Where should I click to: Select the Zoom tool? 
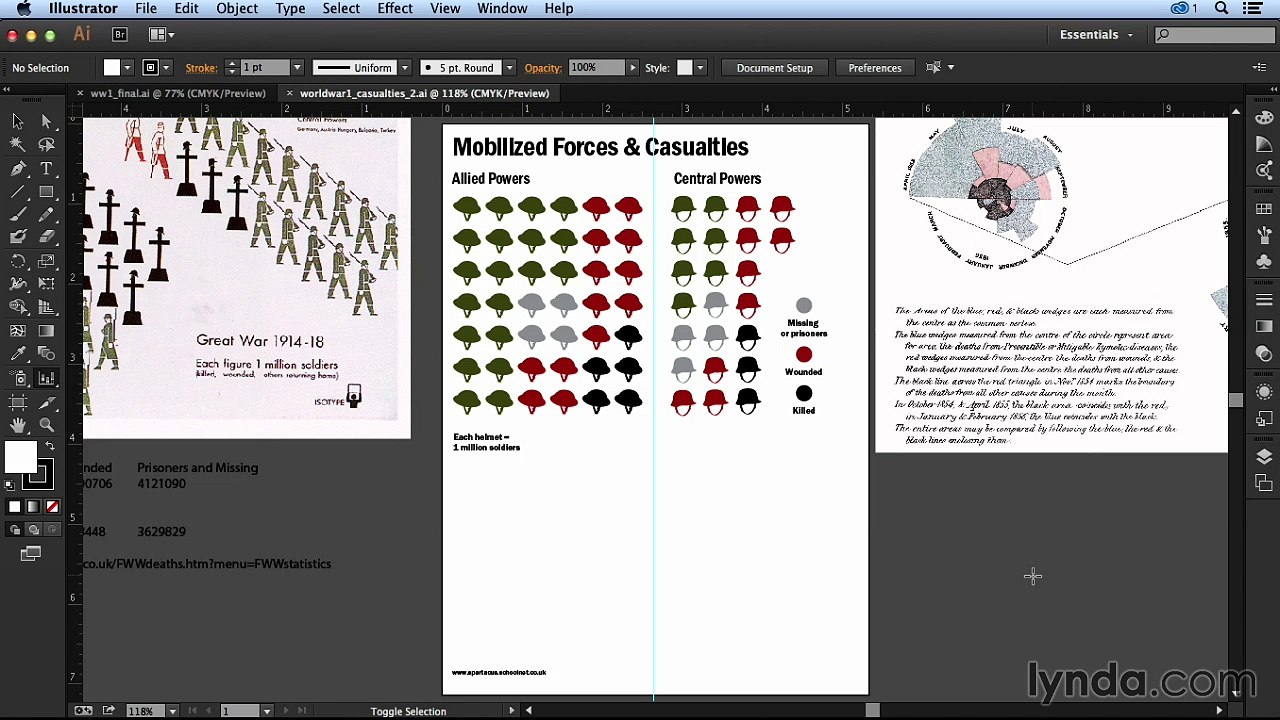click(46, 426)
